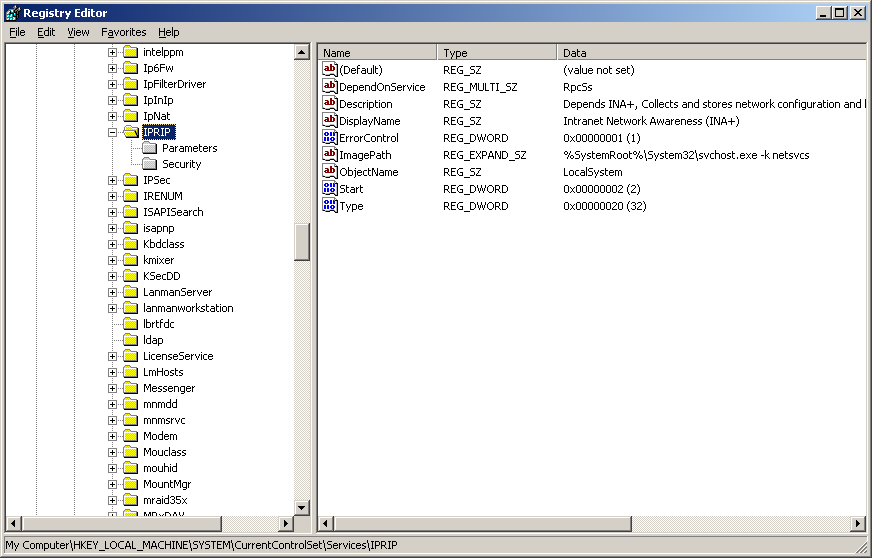This screenshot has height=558, width=872.
Task: Open the Edit menu
Action: 46,32
